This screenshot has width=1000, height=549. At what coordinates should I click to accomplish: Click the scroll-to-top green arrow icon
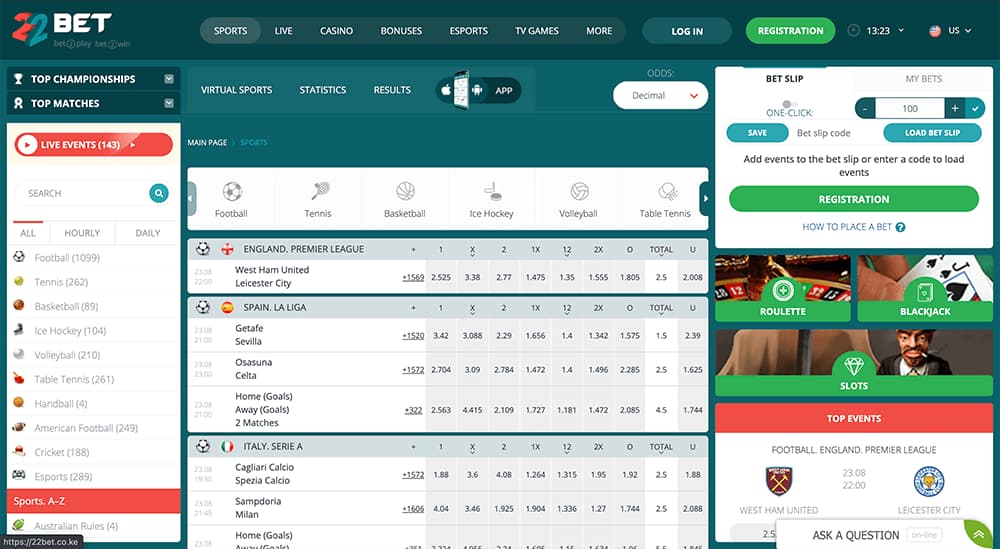click(x=977, y=532)
